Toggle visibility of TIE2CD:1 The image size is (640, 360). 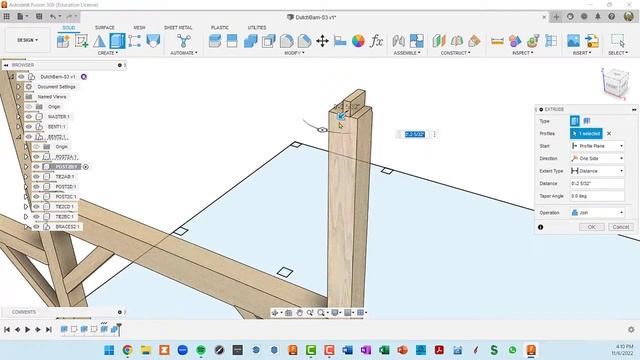[36, 207]
